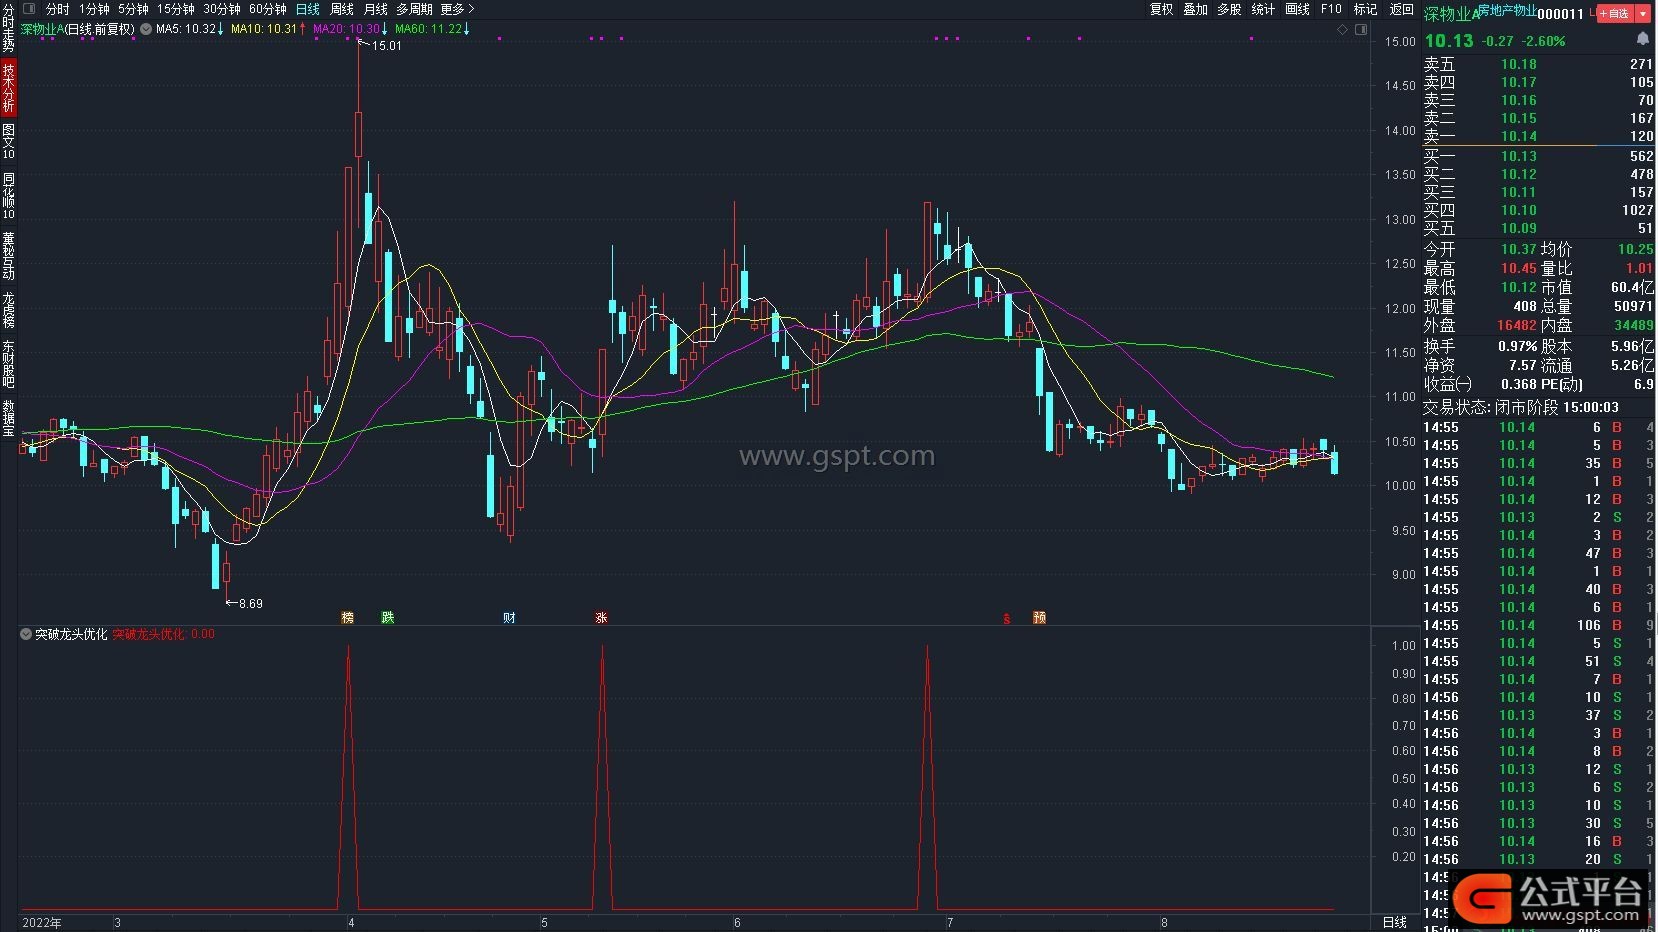This screenshot has width=1658, height=932.
Task: Switch to the 30分钟 period
Action: point(222,9)
